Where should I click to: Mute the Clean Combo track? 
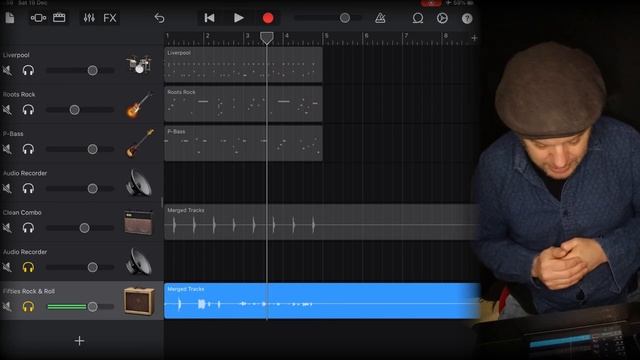click(x=7, y=228)
